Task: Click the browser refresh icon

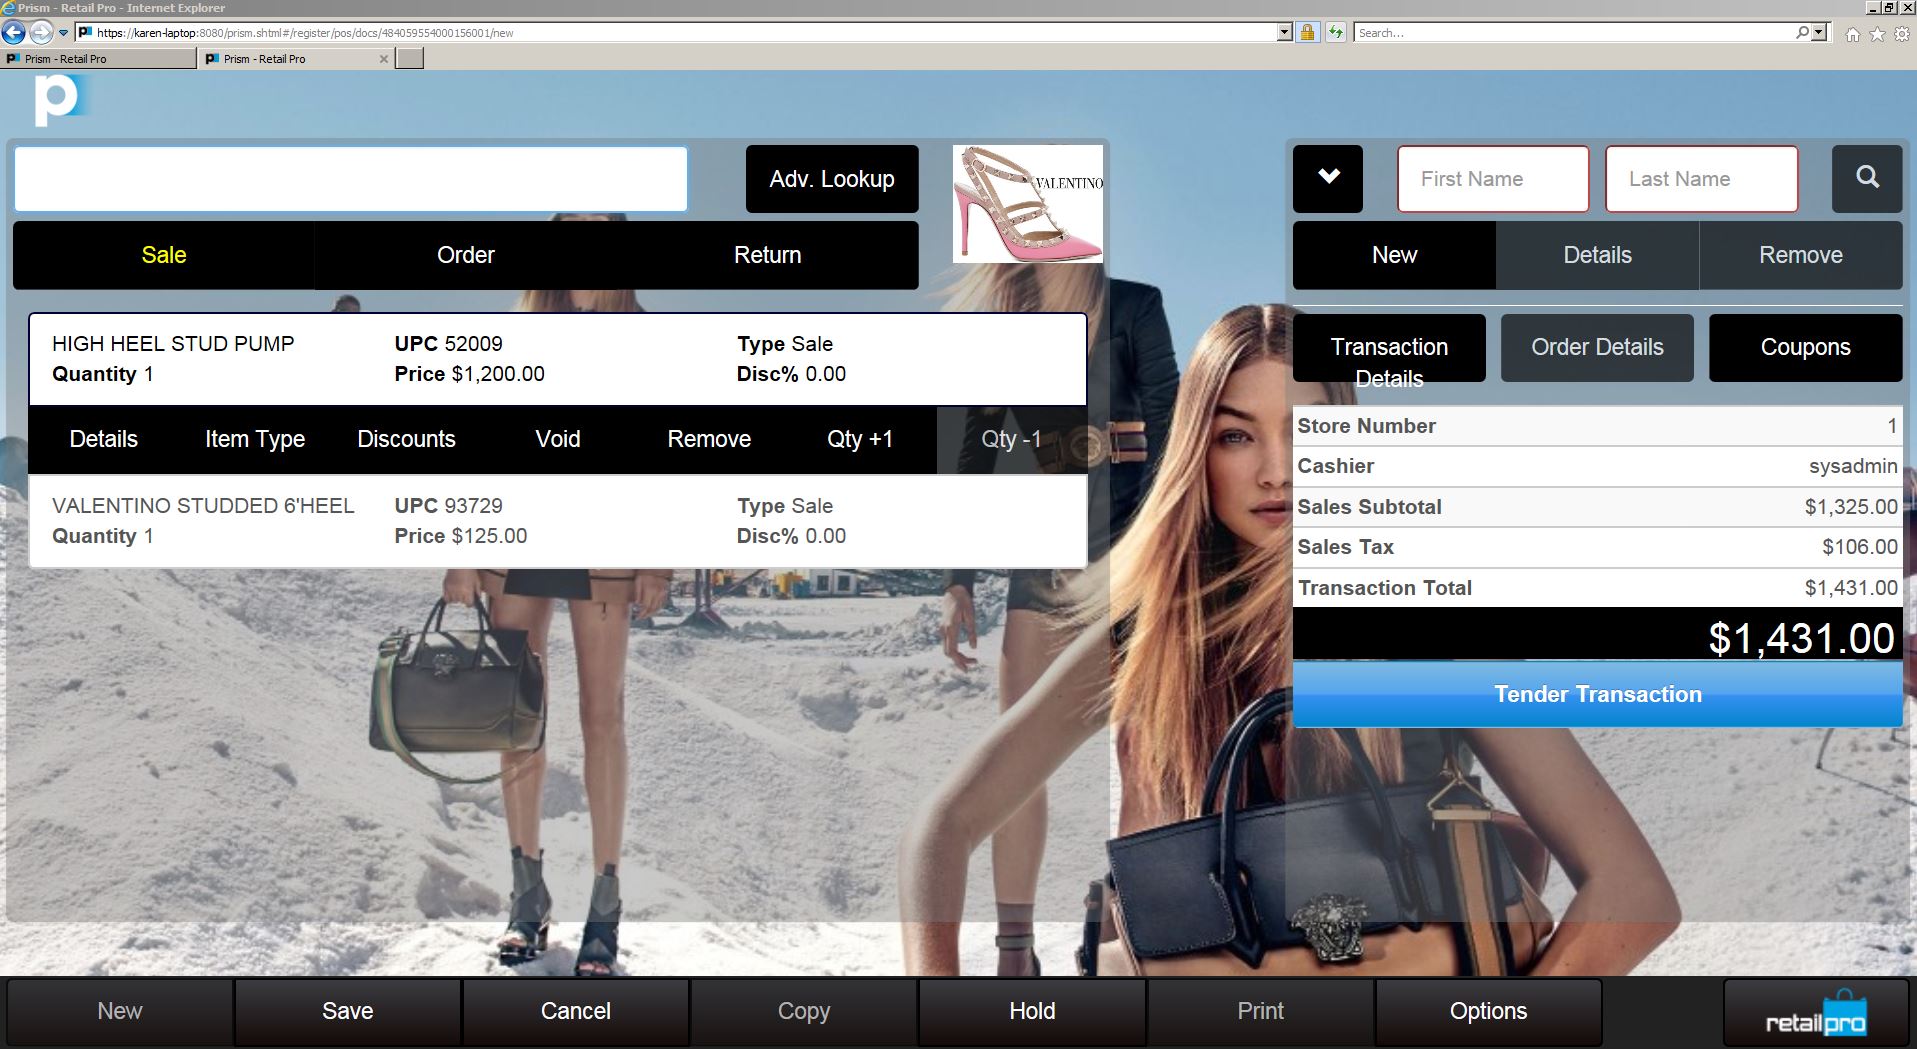Action: click(1335, 33)
